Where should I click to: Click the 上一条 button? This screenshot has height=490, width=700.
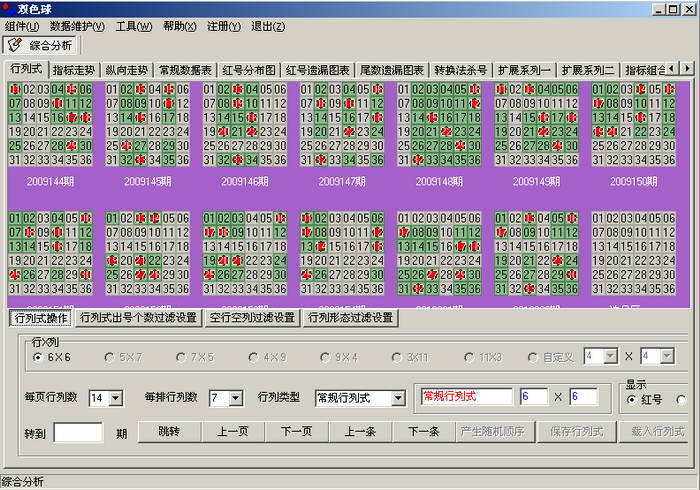(360, 432)
